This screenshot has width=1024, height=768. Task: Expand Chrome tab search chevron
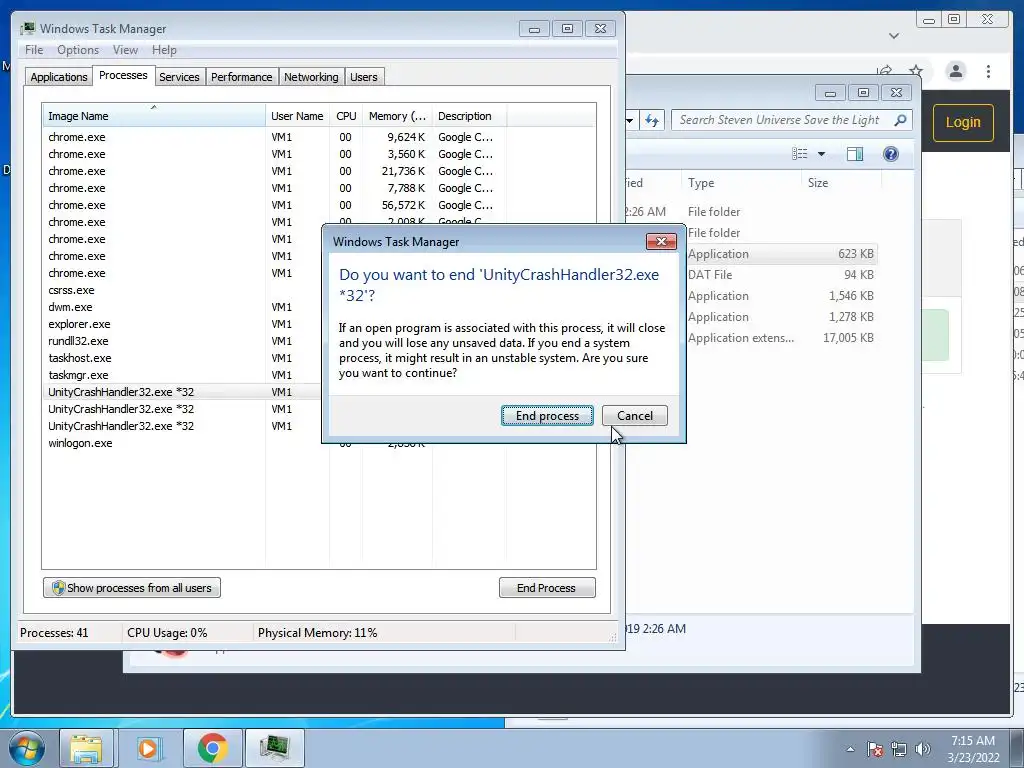click(x=894, y=36)
